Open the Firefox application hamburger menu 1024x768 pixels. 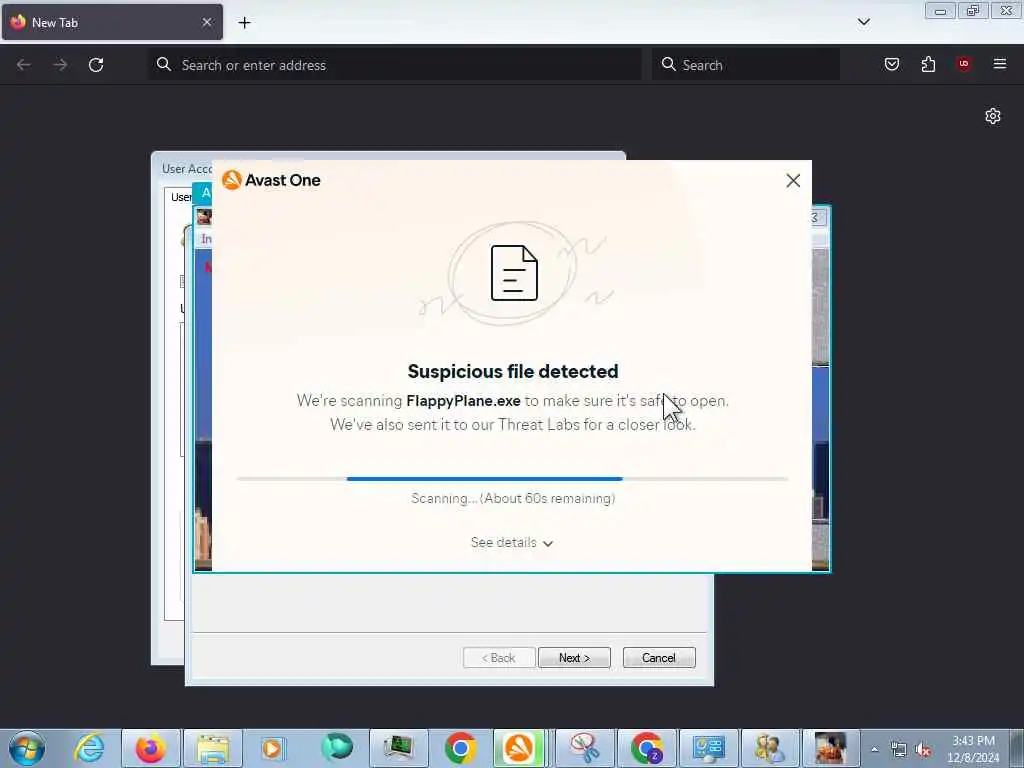pos(999,64)
